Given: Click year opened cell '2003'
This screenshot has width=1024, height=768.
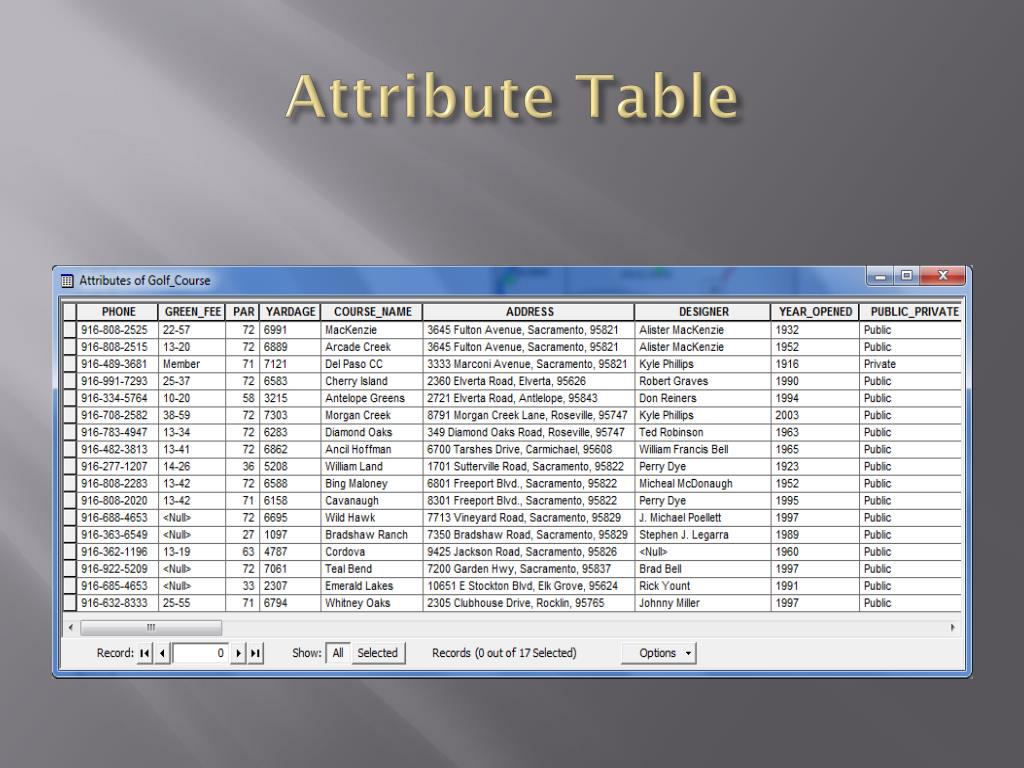Looking at the screenshot, I should (815, 415).
